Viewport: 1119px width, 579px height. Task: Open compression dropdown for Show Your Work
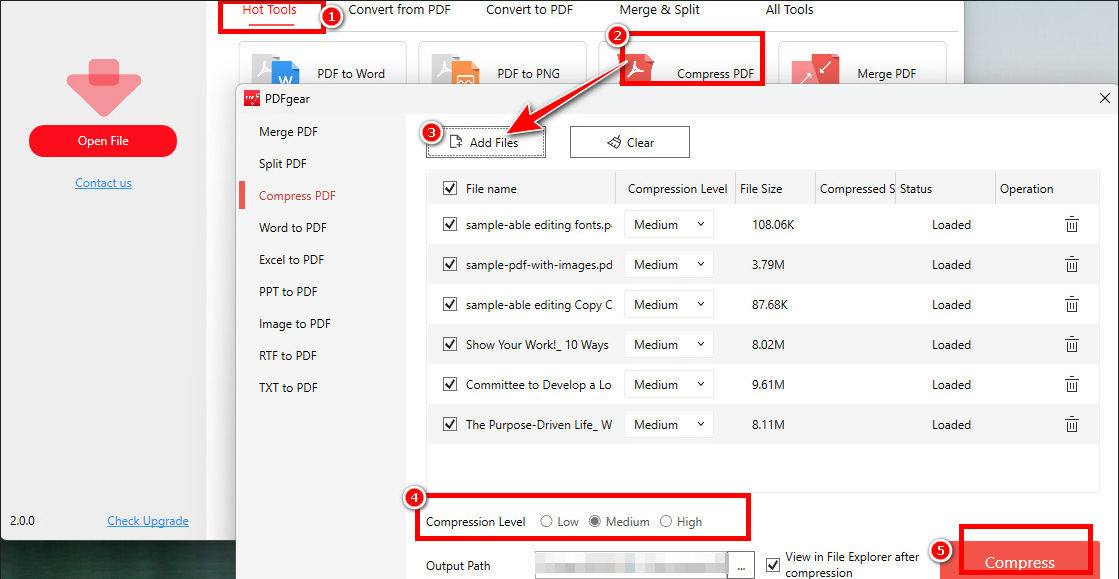669,344
